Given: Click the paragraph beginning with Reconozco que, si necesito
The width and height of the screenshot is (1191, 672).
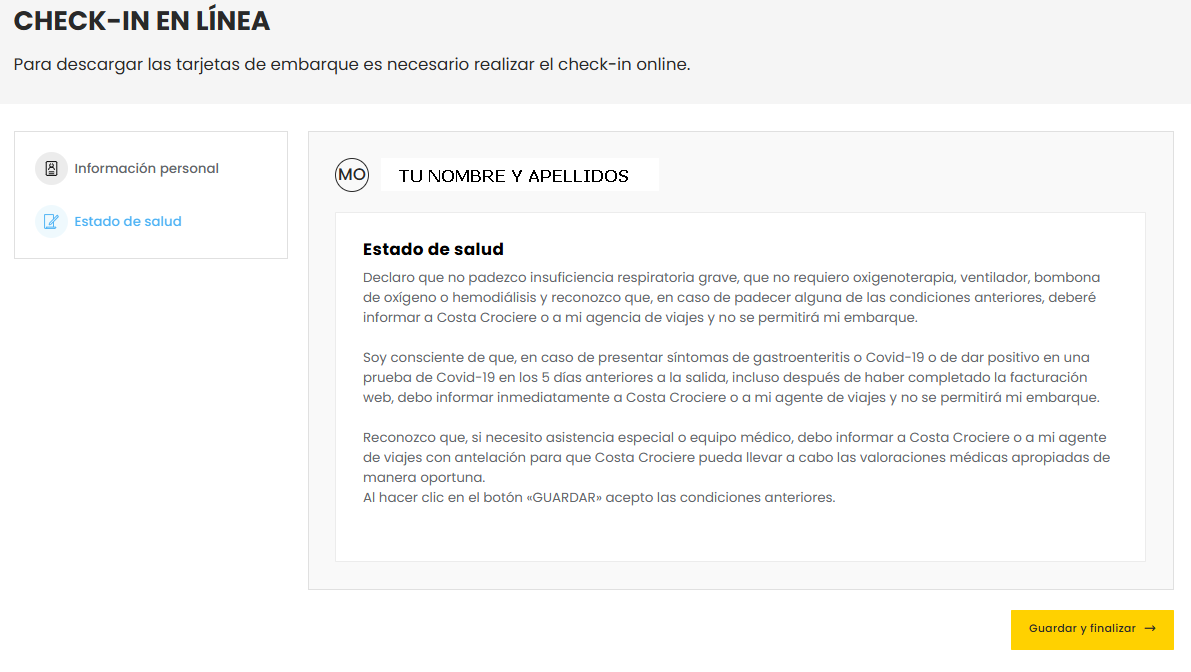Looking at the screenshot, I should pos(735,457).
